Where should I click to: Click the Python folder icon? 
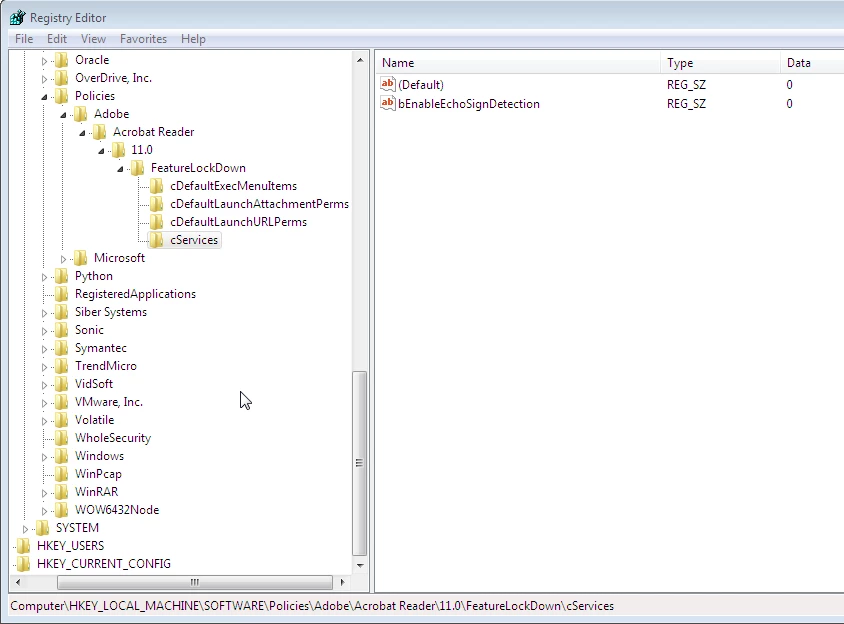coord(62,276)
